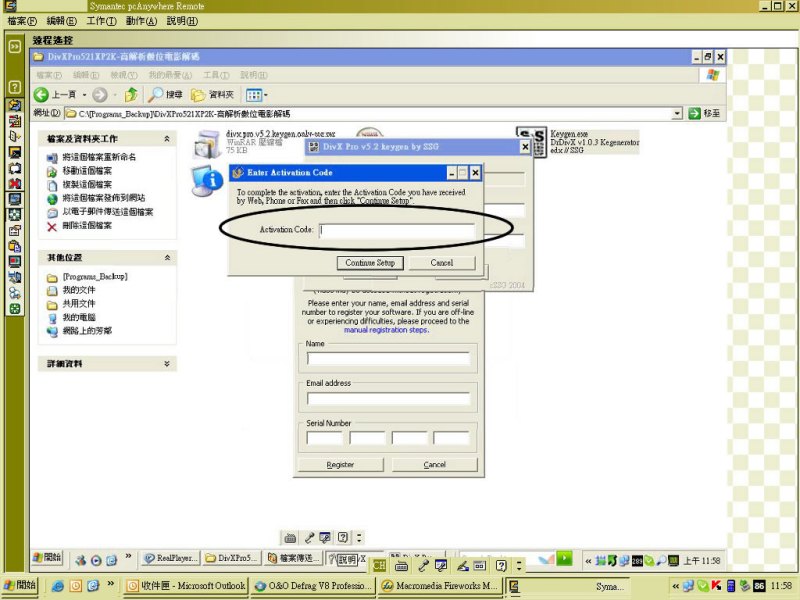This screenshot has width=800, height=600.
Task: Open Explorer 工具 menu in remote window
Action: 216,75
